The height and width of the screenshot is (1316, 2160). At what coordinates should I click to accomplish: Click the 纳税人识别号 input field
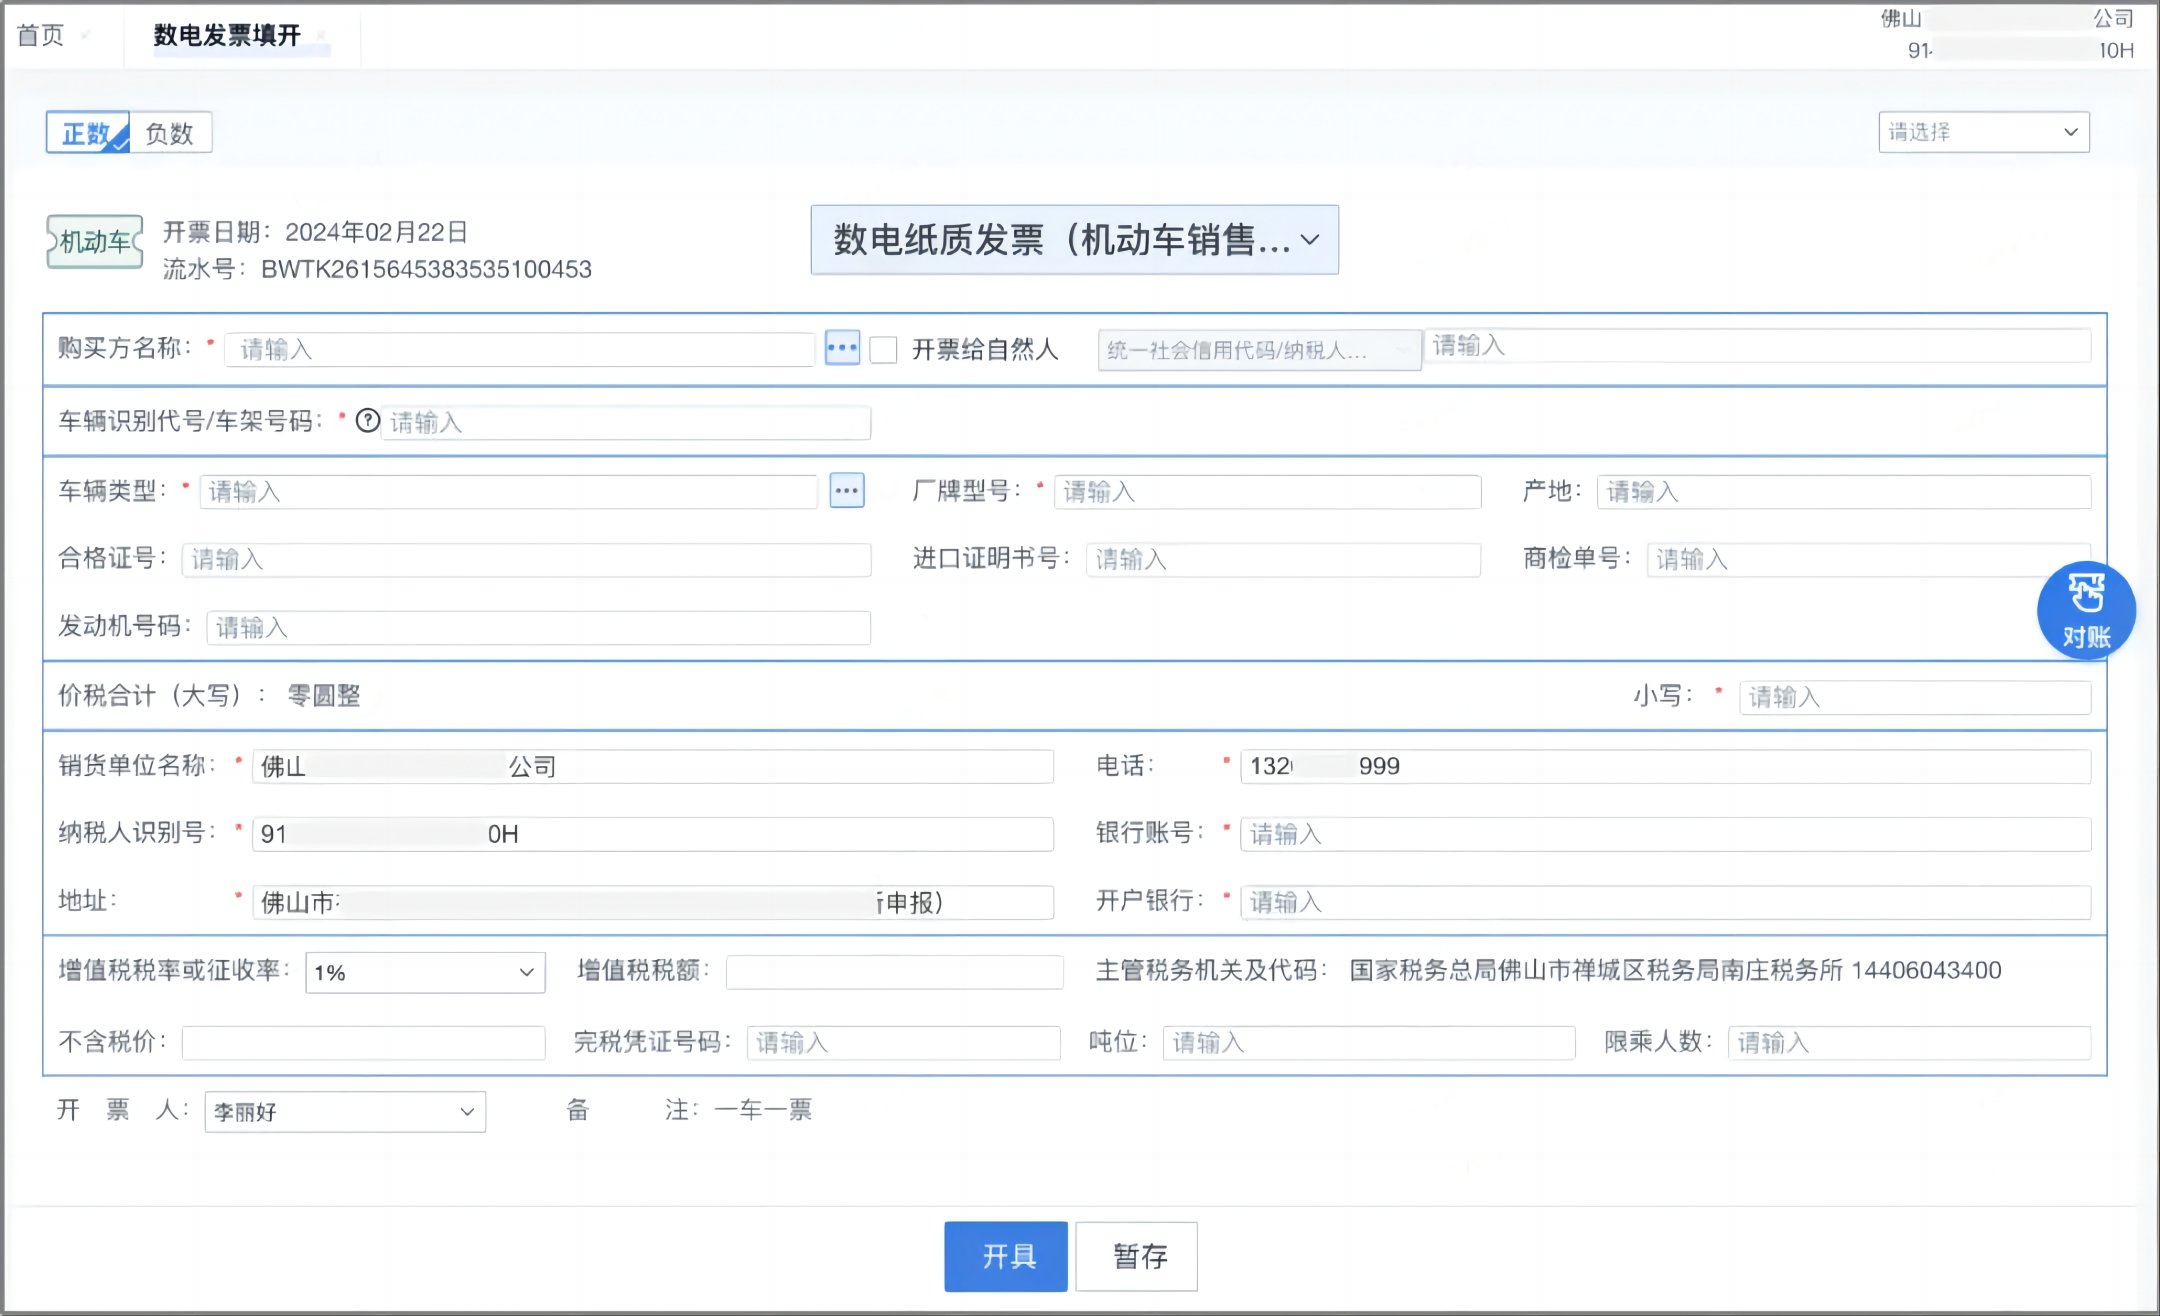(x=653, y=834)
